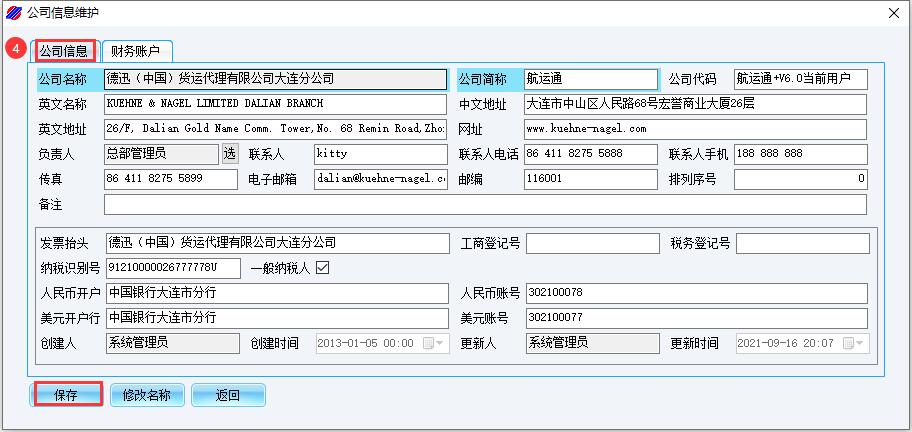
Task: Click the 修改名称 button
Action: coord(146,395)
